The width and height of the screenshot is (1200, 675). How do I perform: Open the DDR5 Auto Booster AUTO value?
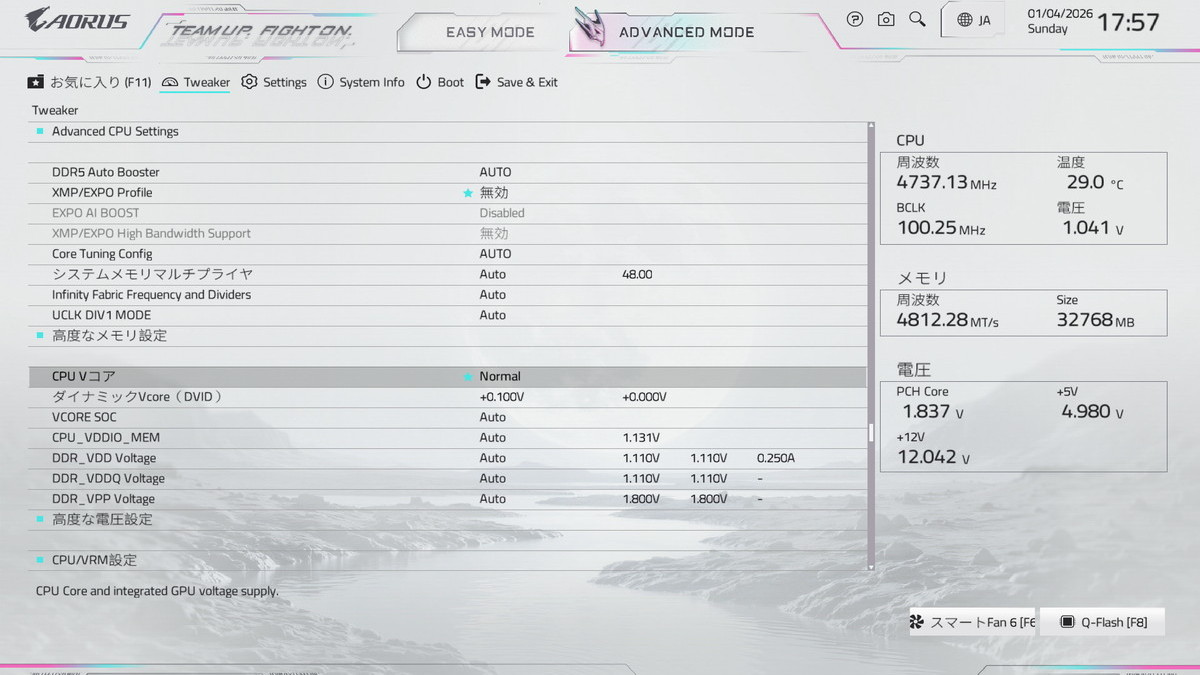[x=495, y=172]
